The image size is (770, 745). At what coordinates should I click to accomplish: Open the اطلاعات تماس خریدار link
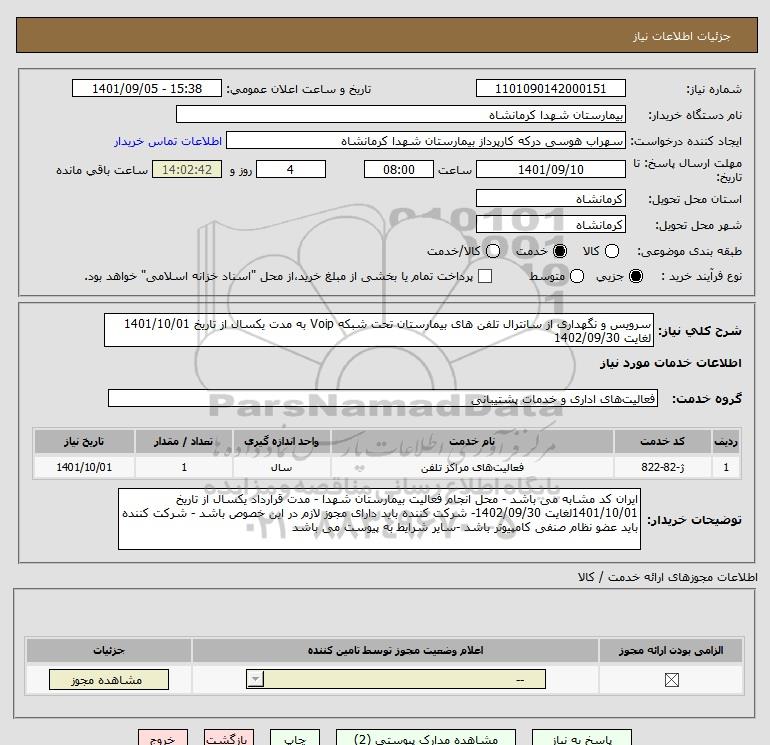[168, 141]
